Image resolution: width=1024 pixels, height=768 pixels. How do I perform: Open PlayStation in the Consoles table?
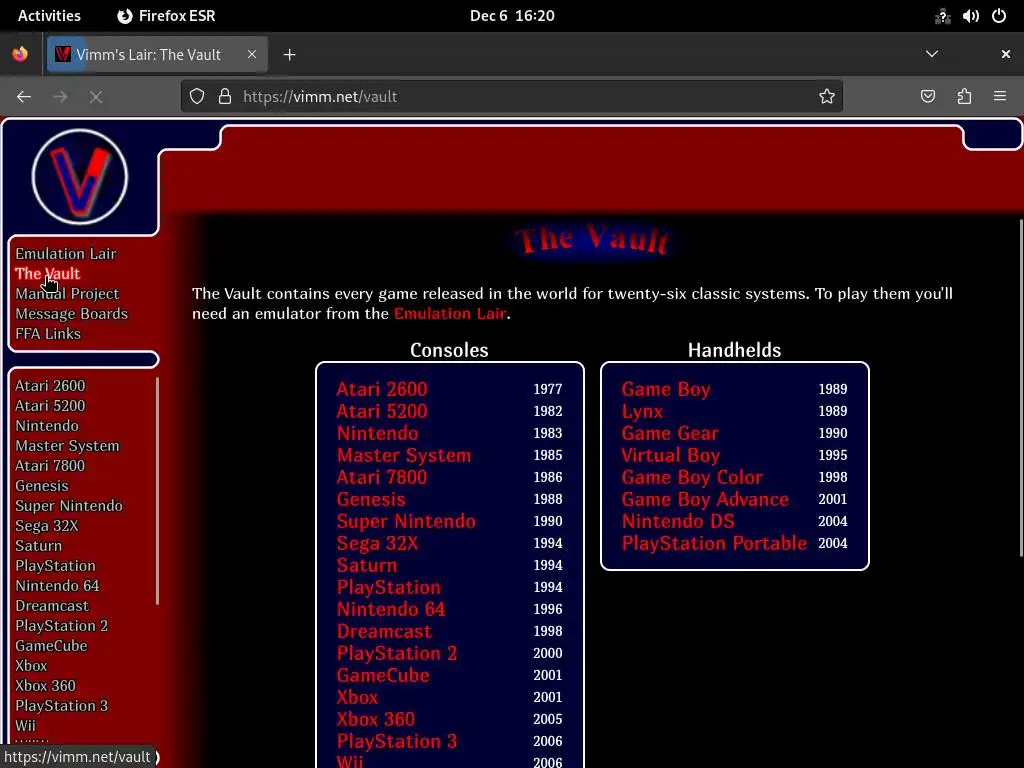click(x=389, y=587)
